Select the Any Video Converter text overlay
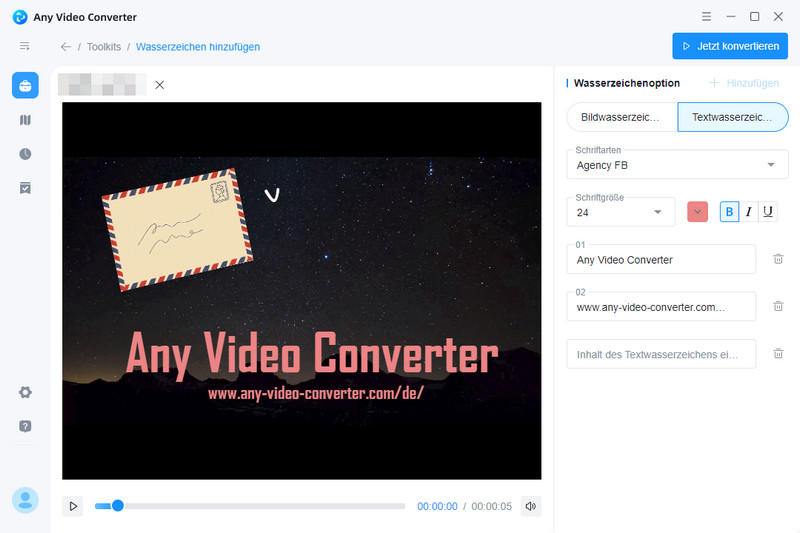The height and width of the screenshot is (533, 800). [x=312, y=354]
